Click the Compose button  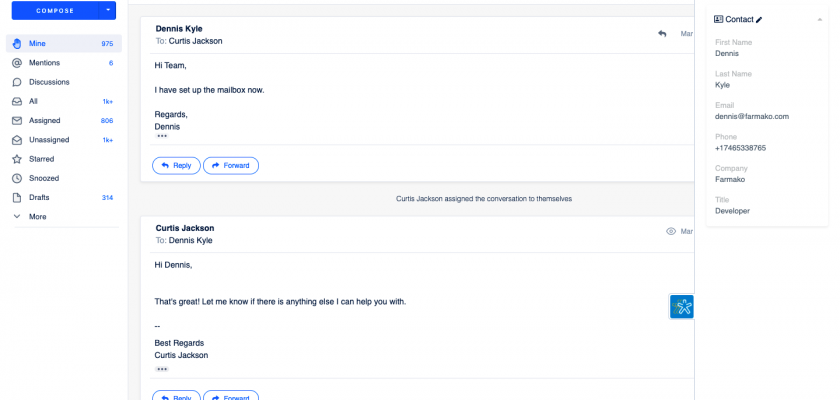click(55, 10)
